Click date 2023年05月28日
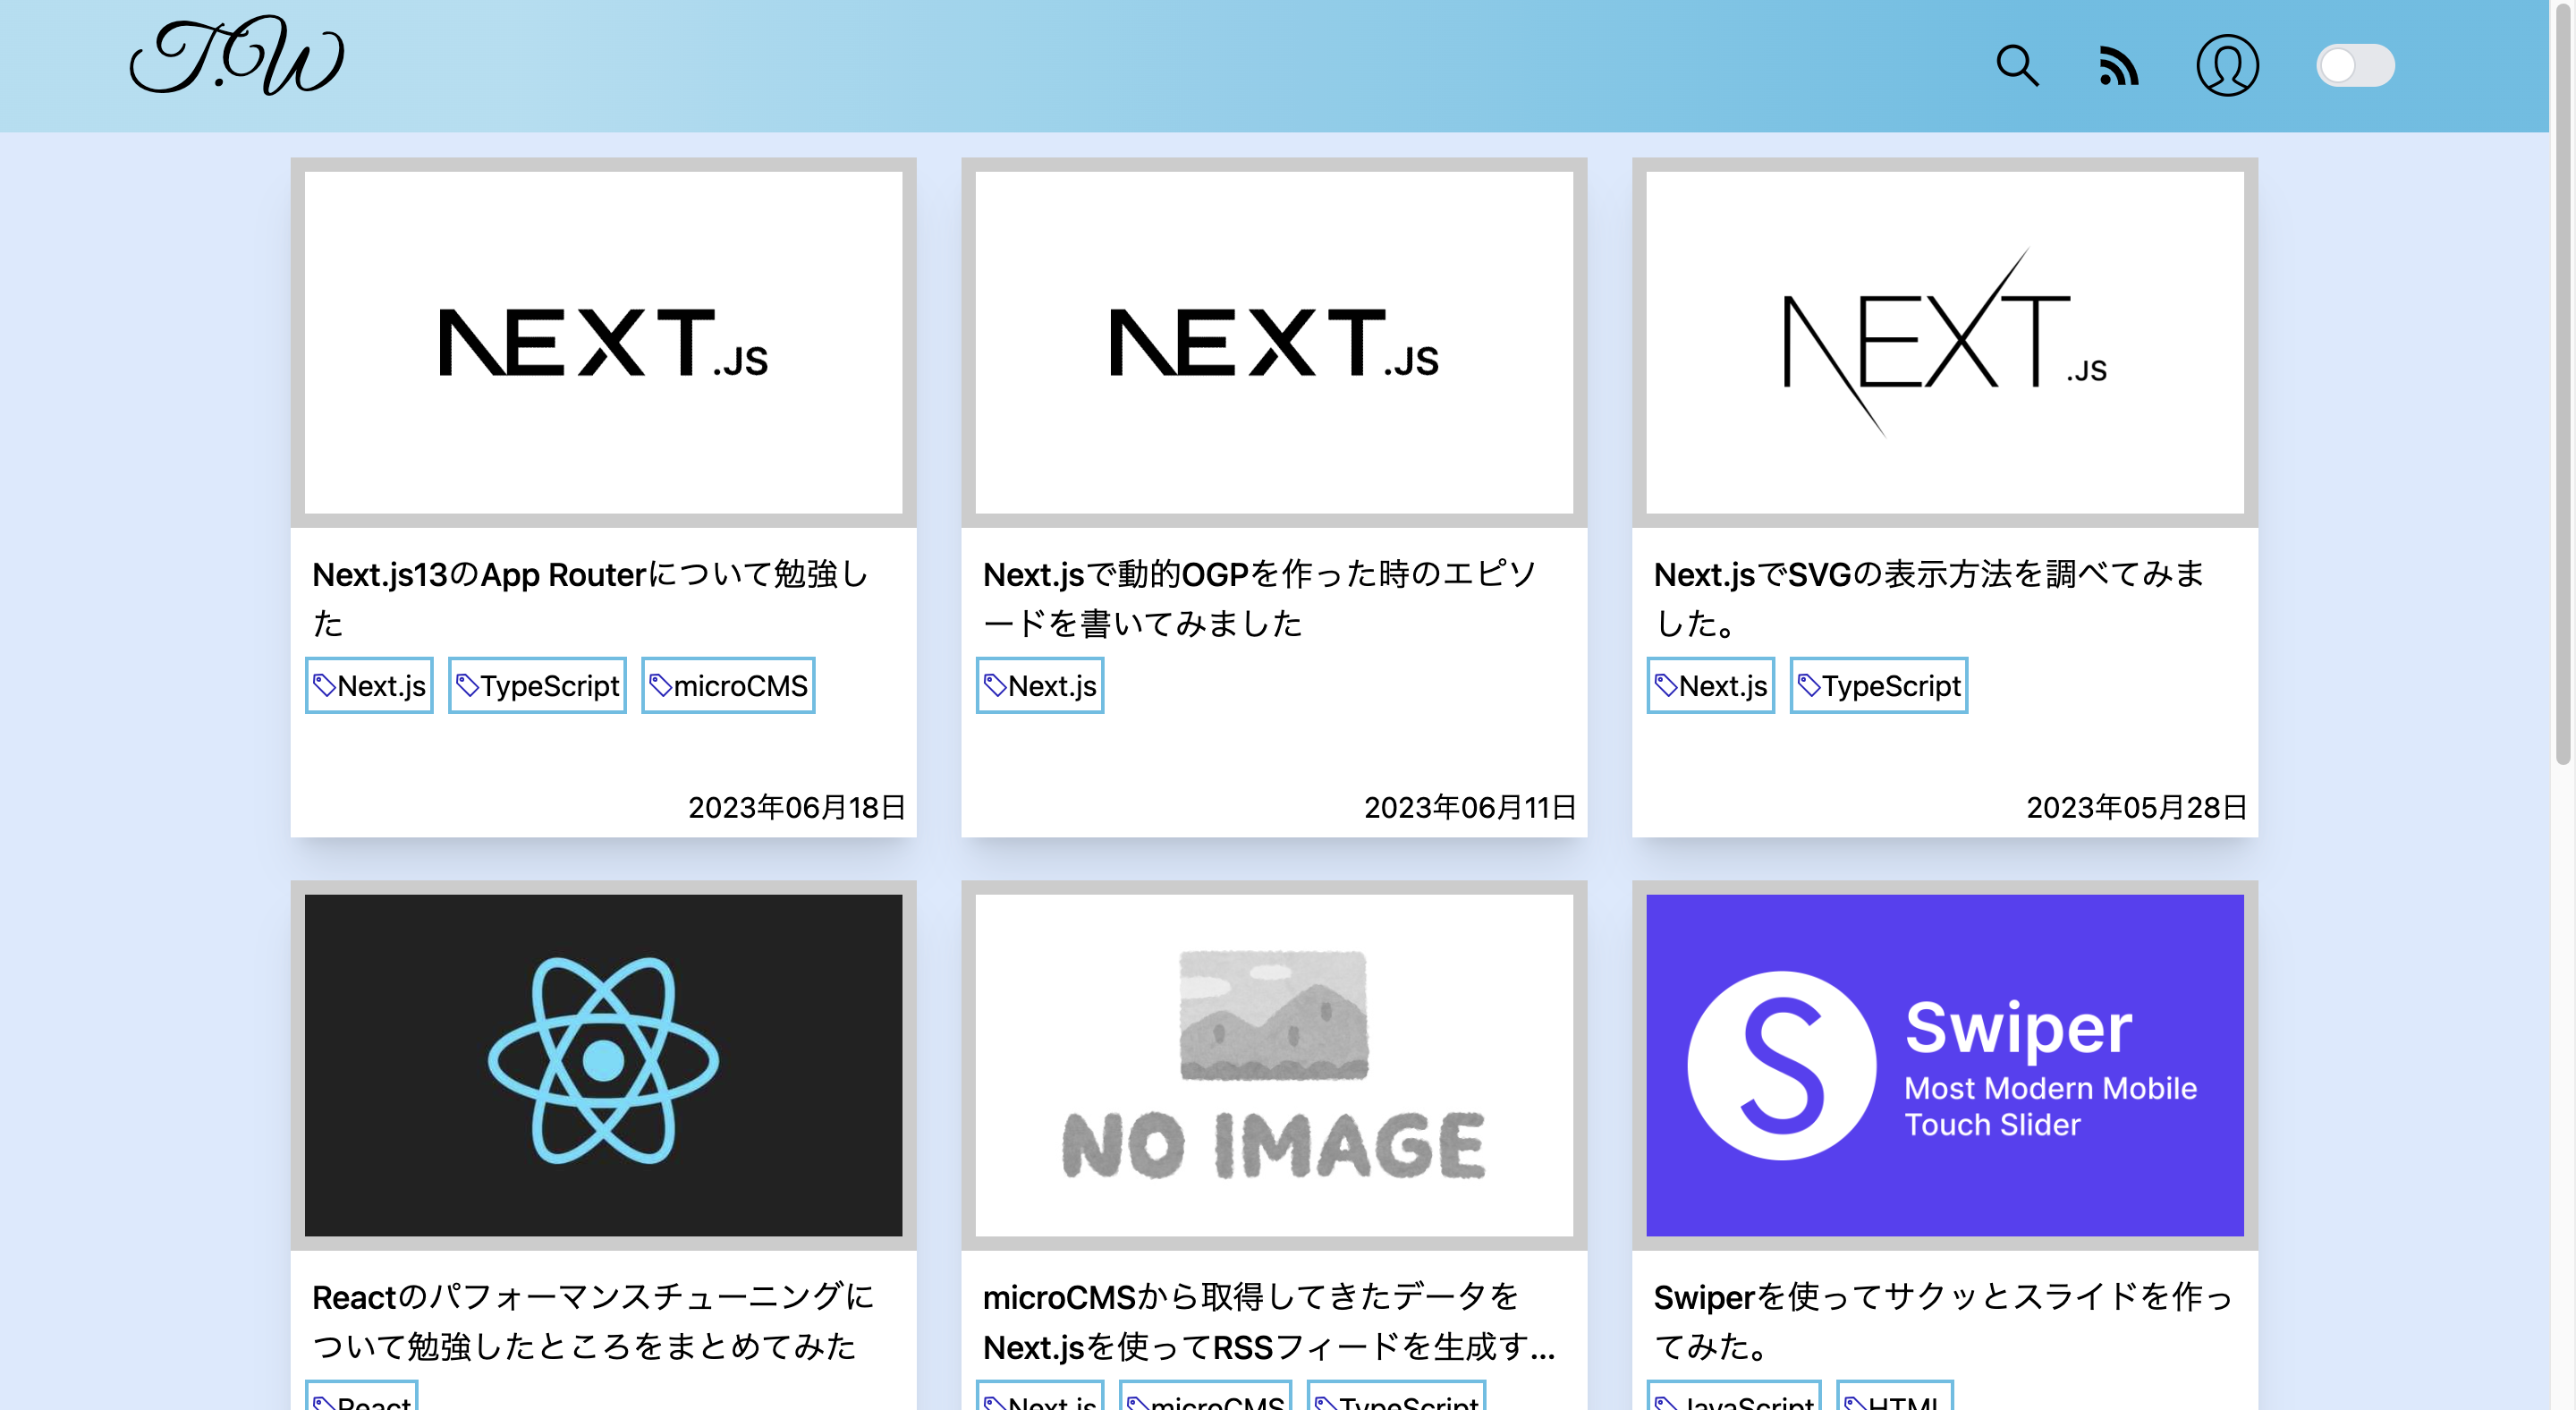 point(2137,807)
